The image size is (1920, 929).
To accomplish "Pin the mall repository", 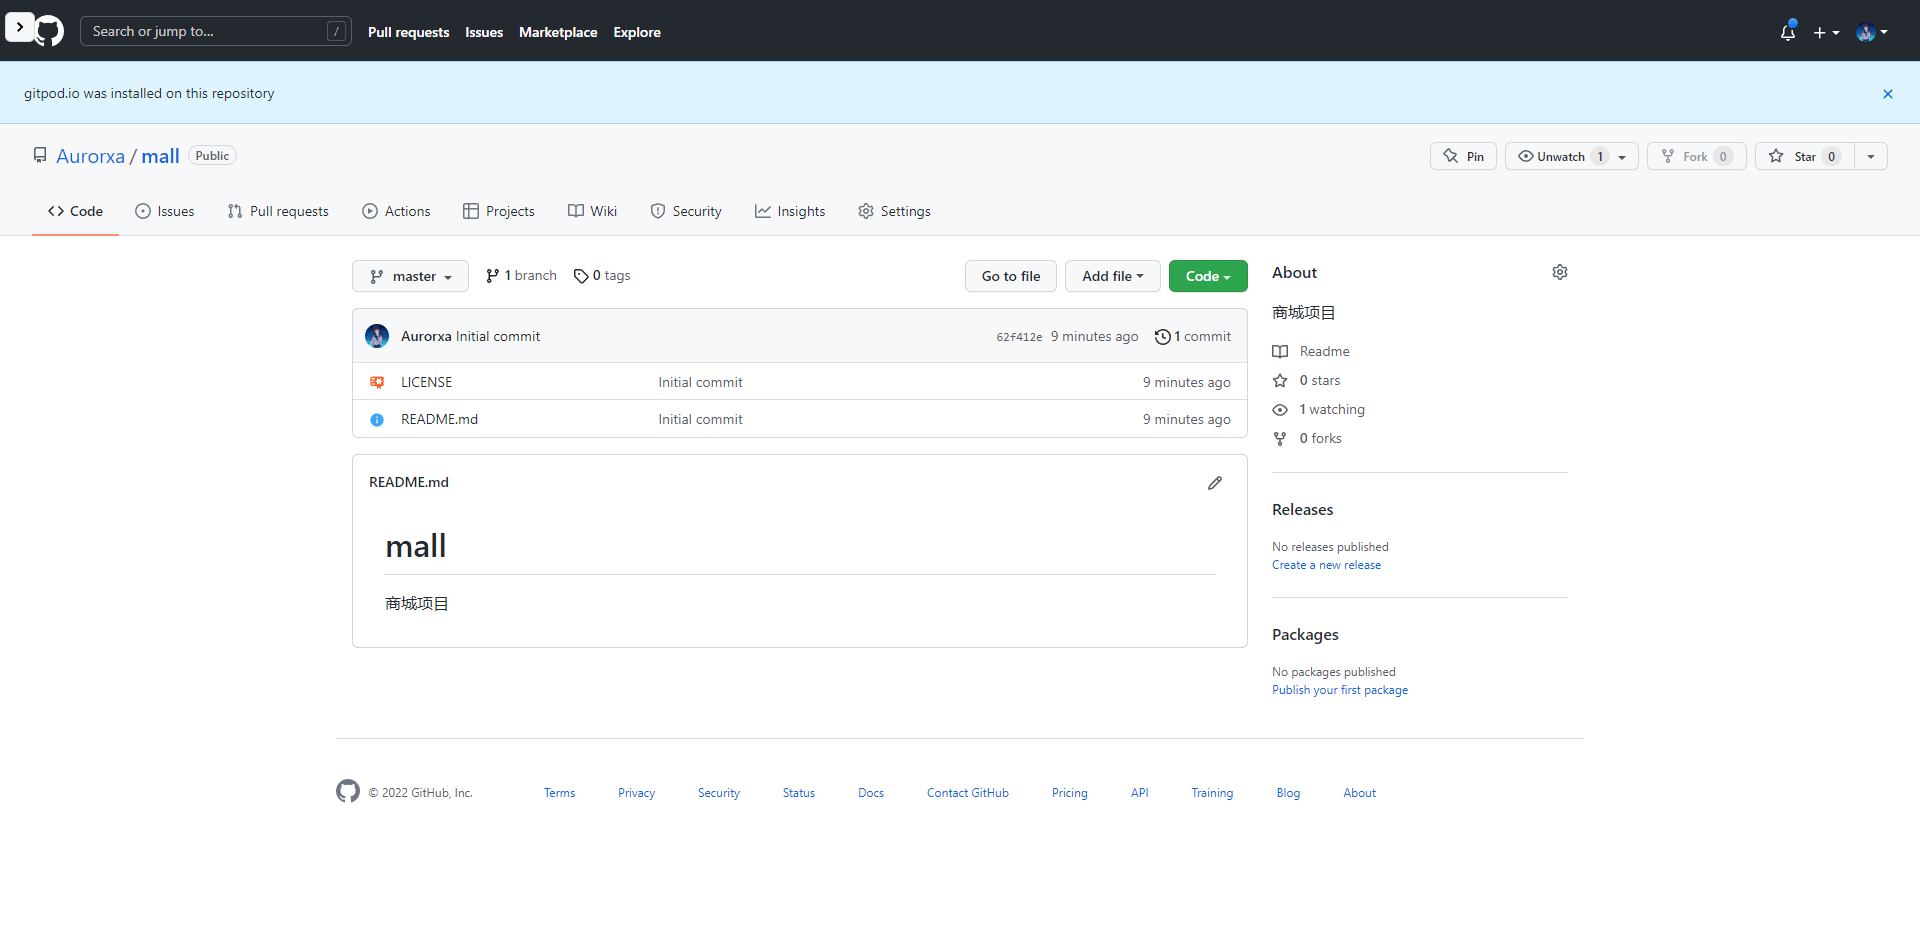I will point(1463,156).
